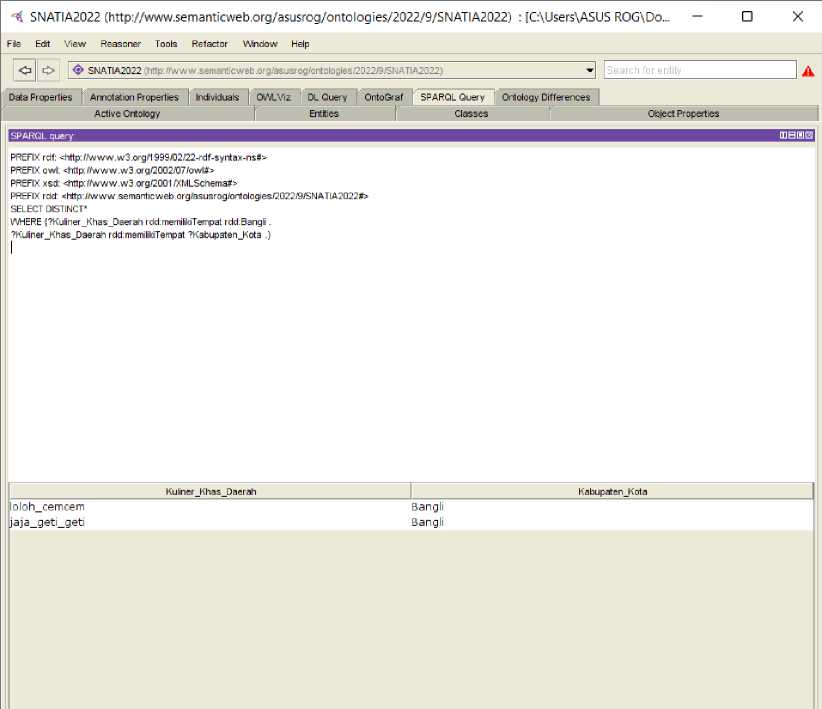Close the SPARQL query panel view
This screenshot has height=709, width=822.
pyautogui.click(x=809, y=135)
